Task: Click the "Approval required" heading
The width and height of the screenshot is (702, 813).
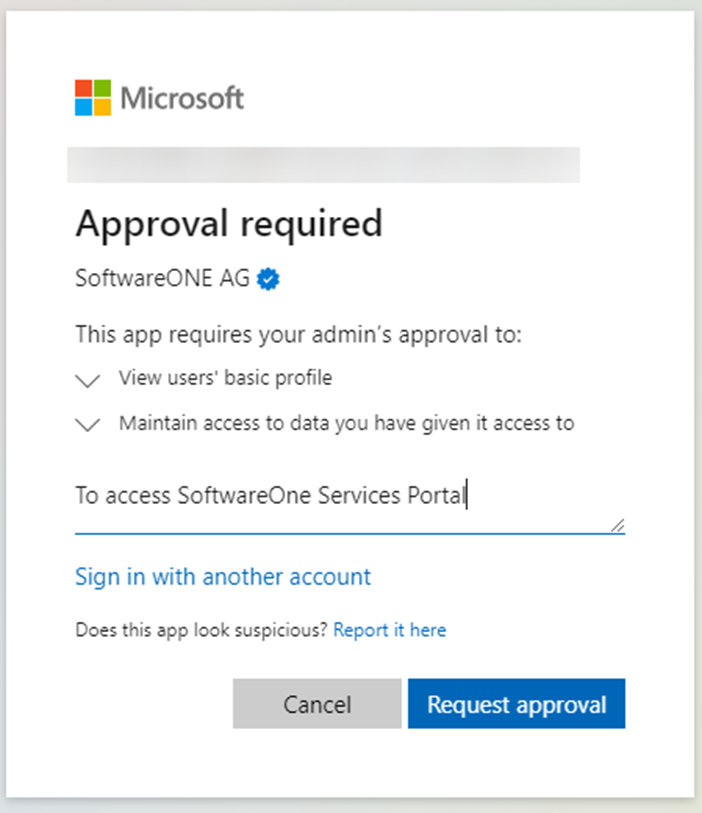Action: pyautogui.click(x=229, y=223)
